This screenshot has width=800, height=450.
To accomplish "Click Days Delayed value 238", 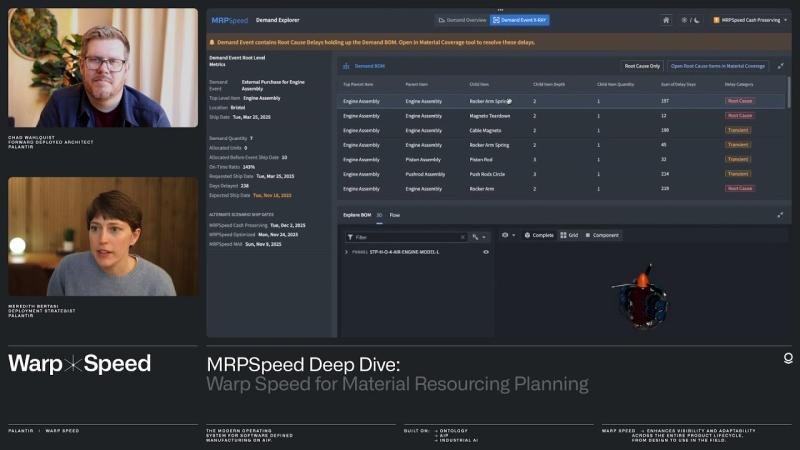I will pyautogui.click(x=244, y=186).
